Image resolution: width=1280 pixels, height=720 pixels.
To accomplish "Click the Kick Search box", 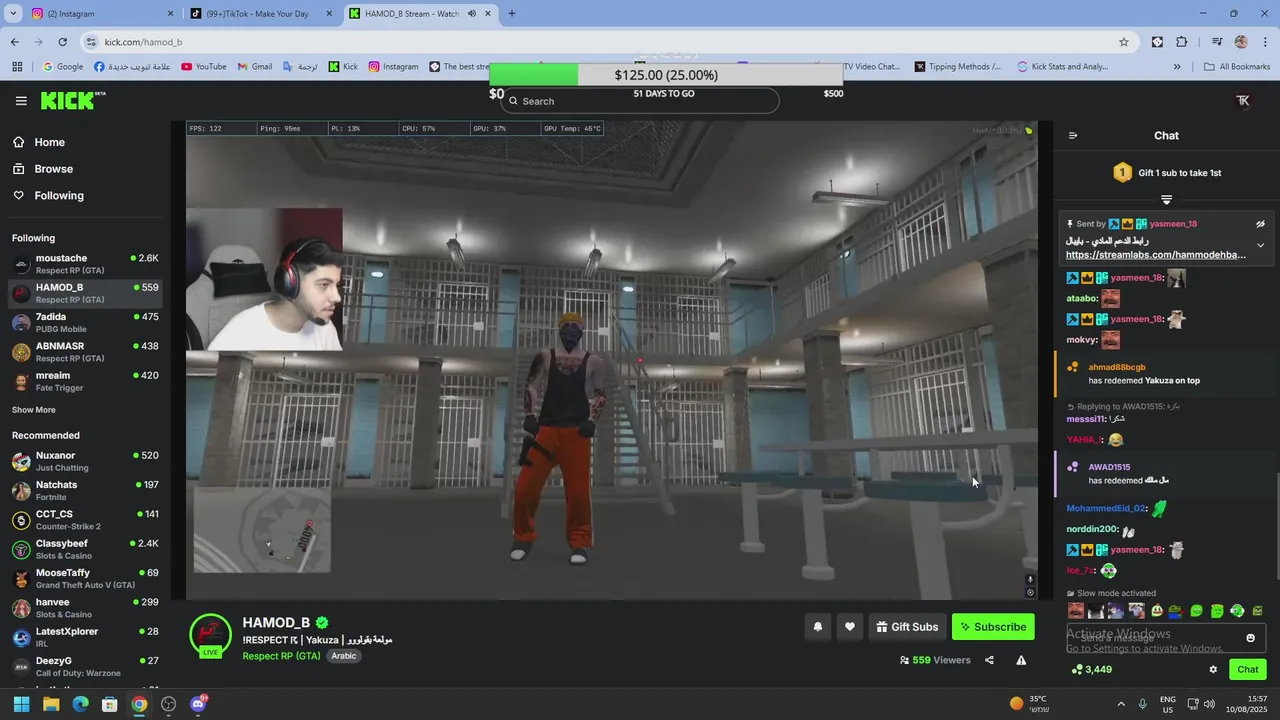I will 640,101.
